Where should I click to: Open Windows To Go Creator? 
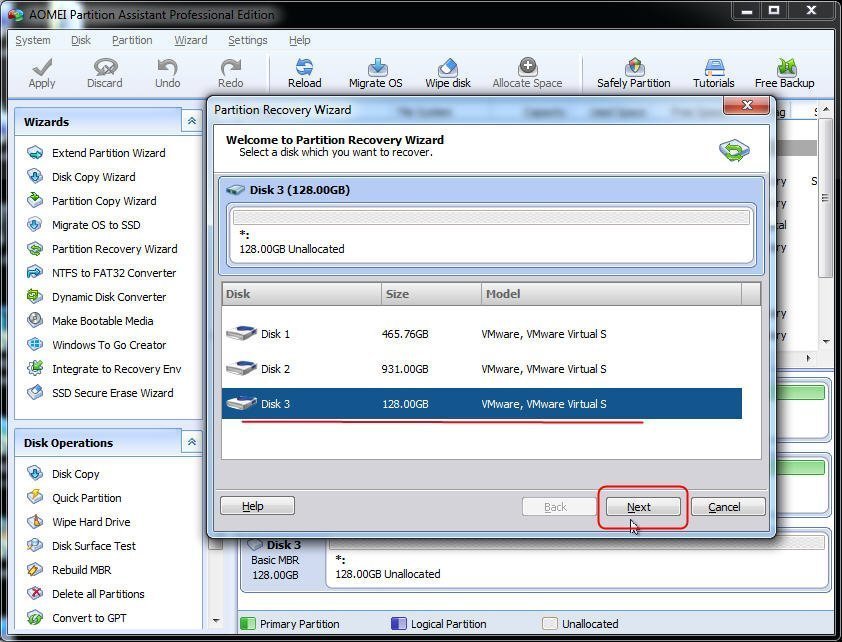click(97, 345)
